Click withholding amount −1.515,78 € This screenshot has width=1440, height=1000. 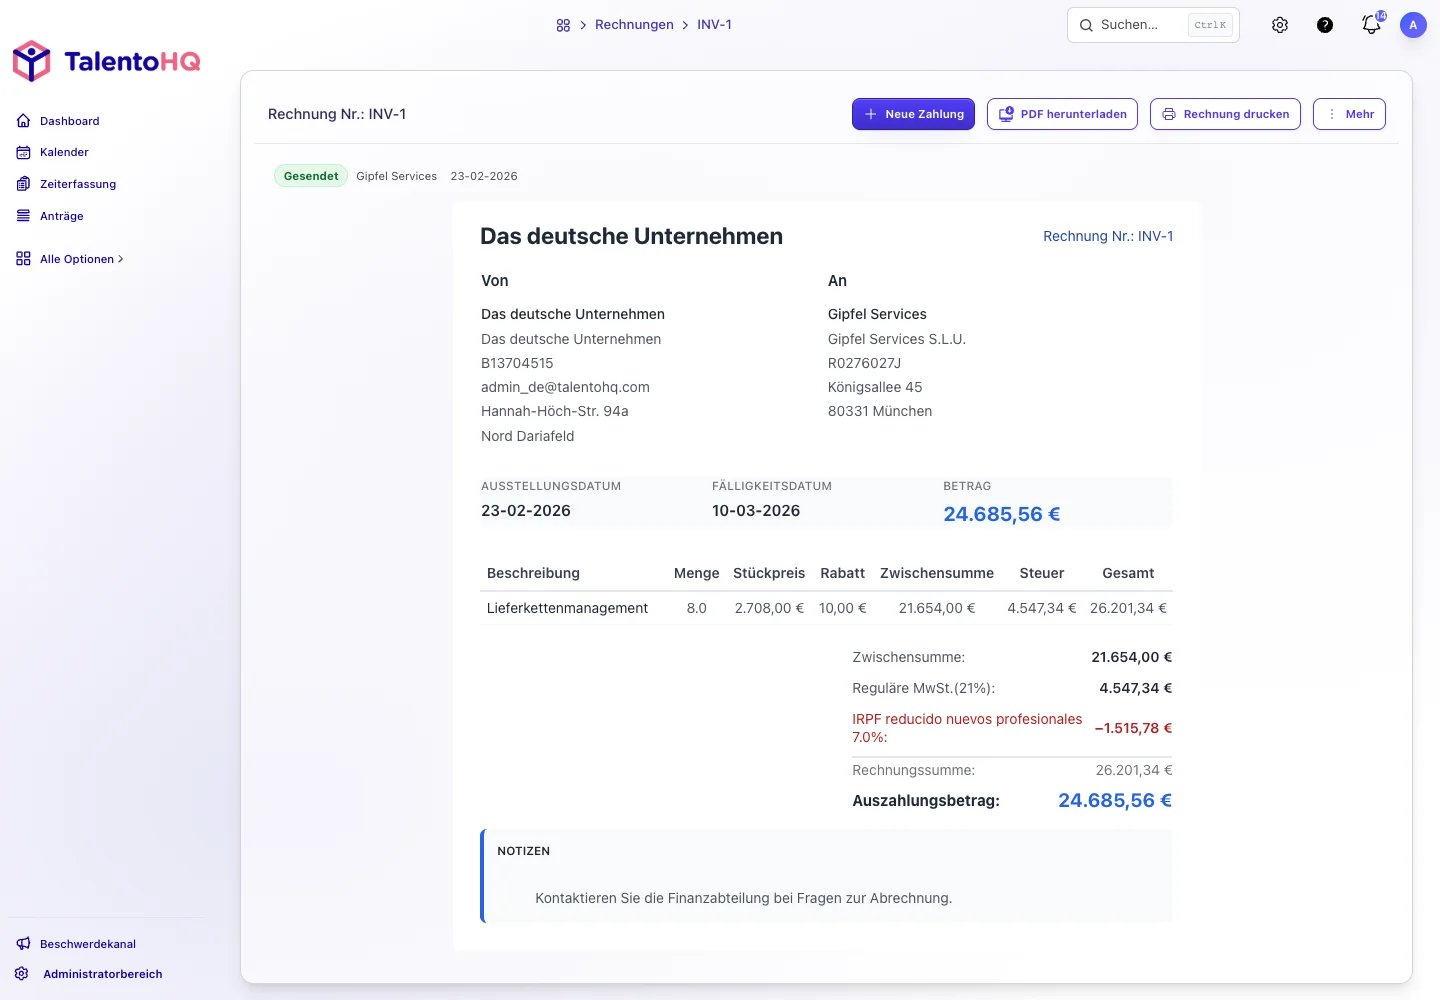tap(1133, 728)
